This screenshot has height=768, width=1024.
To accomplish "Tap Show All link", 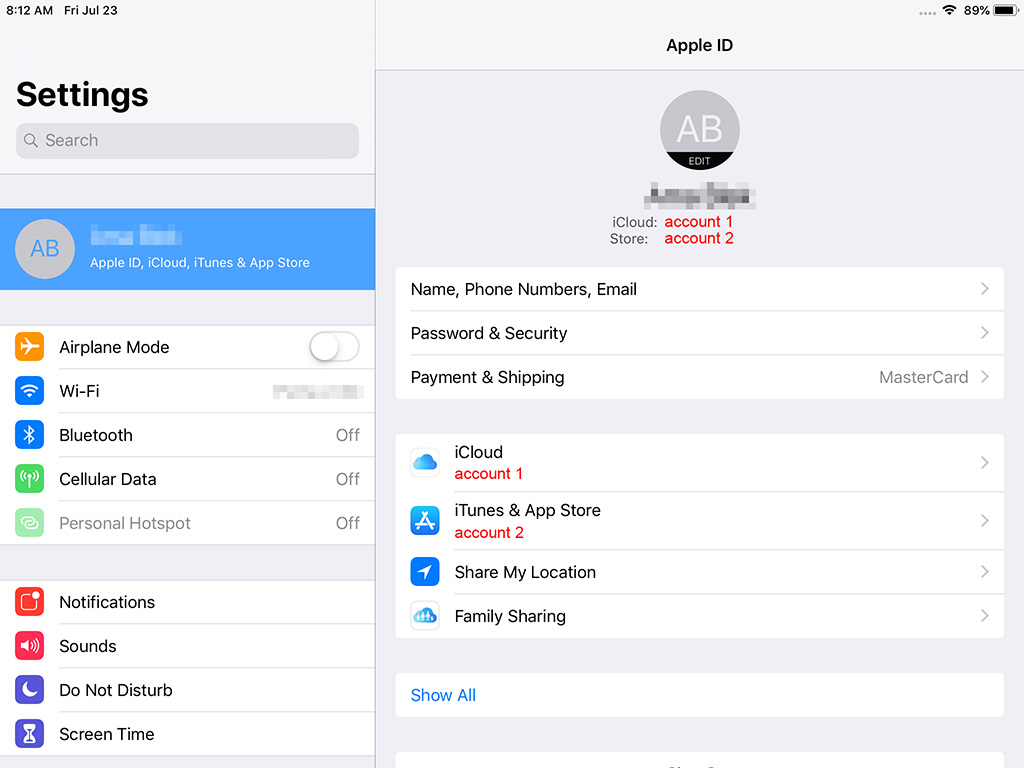I will click(x=443, y=695).
